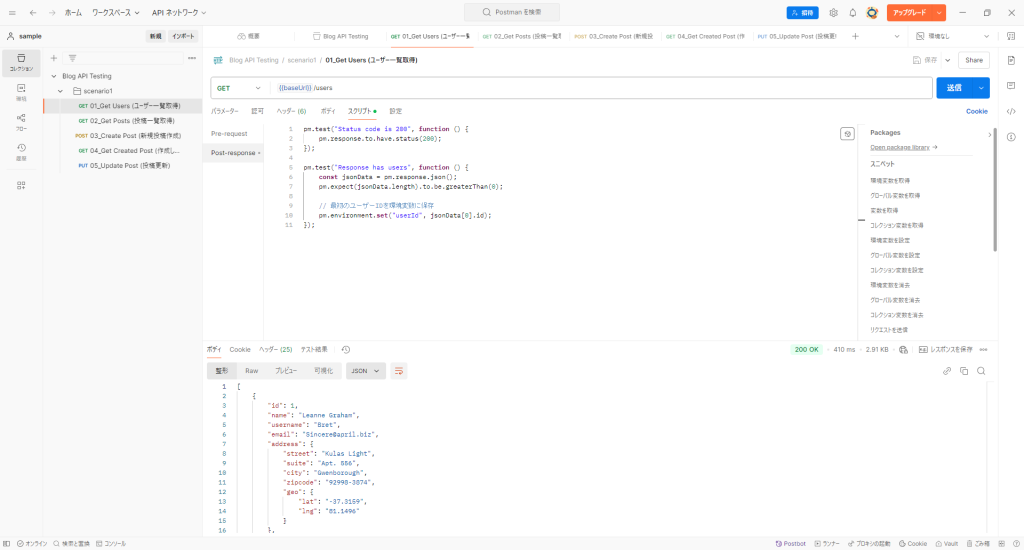Switch to the ボディ request tab

328,111
